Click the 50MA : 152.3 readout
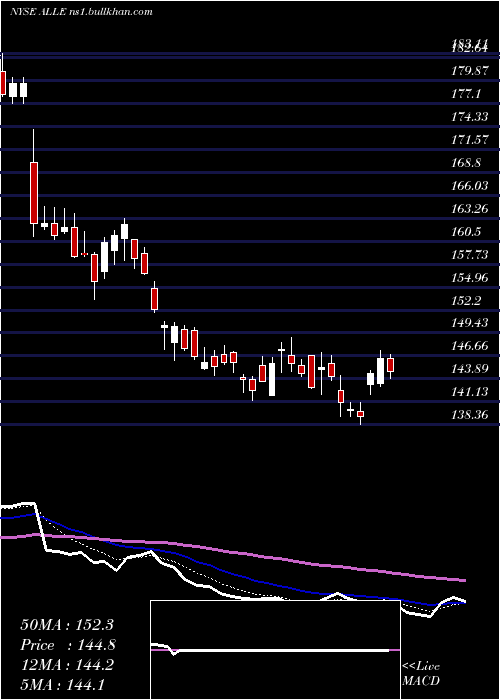Image resolution: width=500 pixels, height=700 pixels. pyautogui.click(x=68, y=625)
